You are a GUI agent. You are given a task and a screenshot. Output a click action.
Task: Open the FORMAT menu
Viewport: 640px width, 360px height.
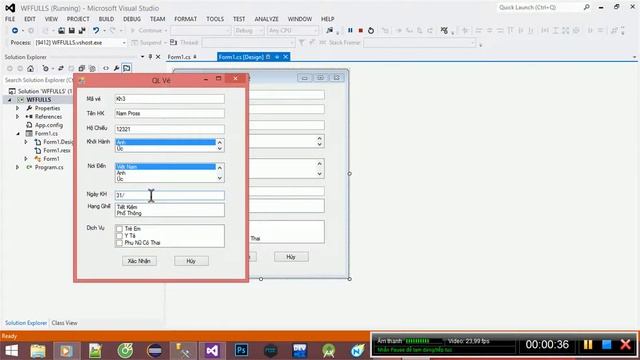[x=185, y=19]
